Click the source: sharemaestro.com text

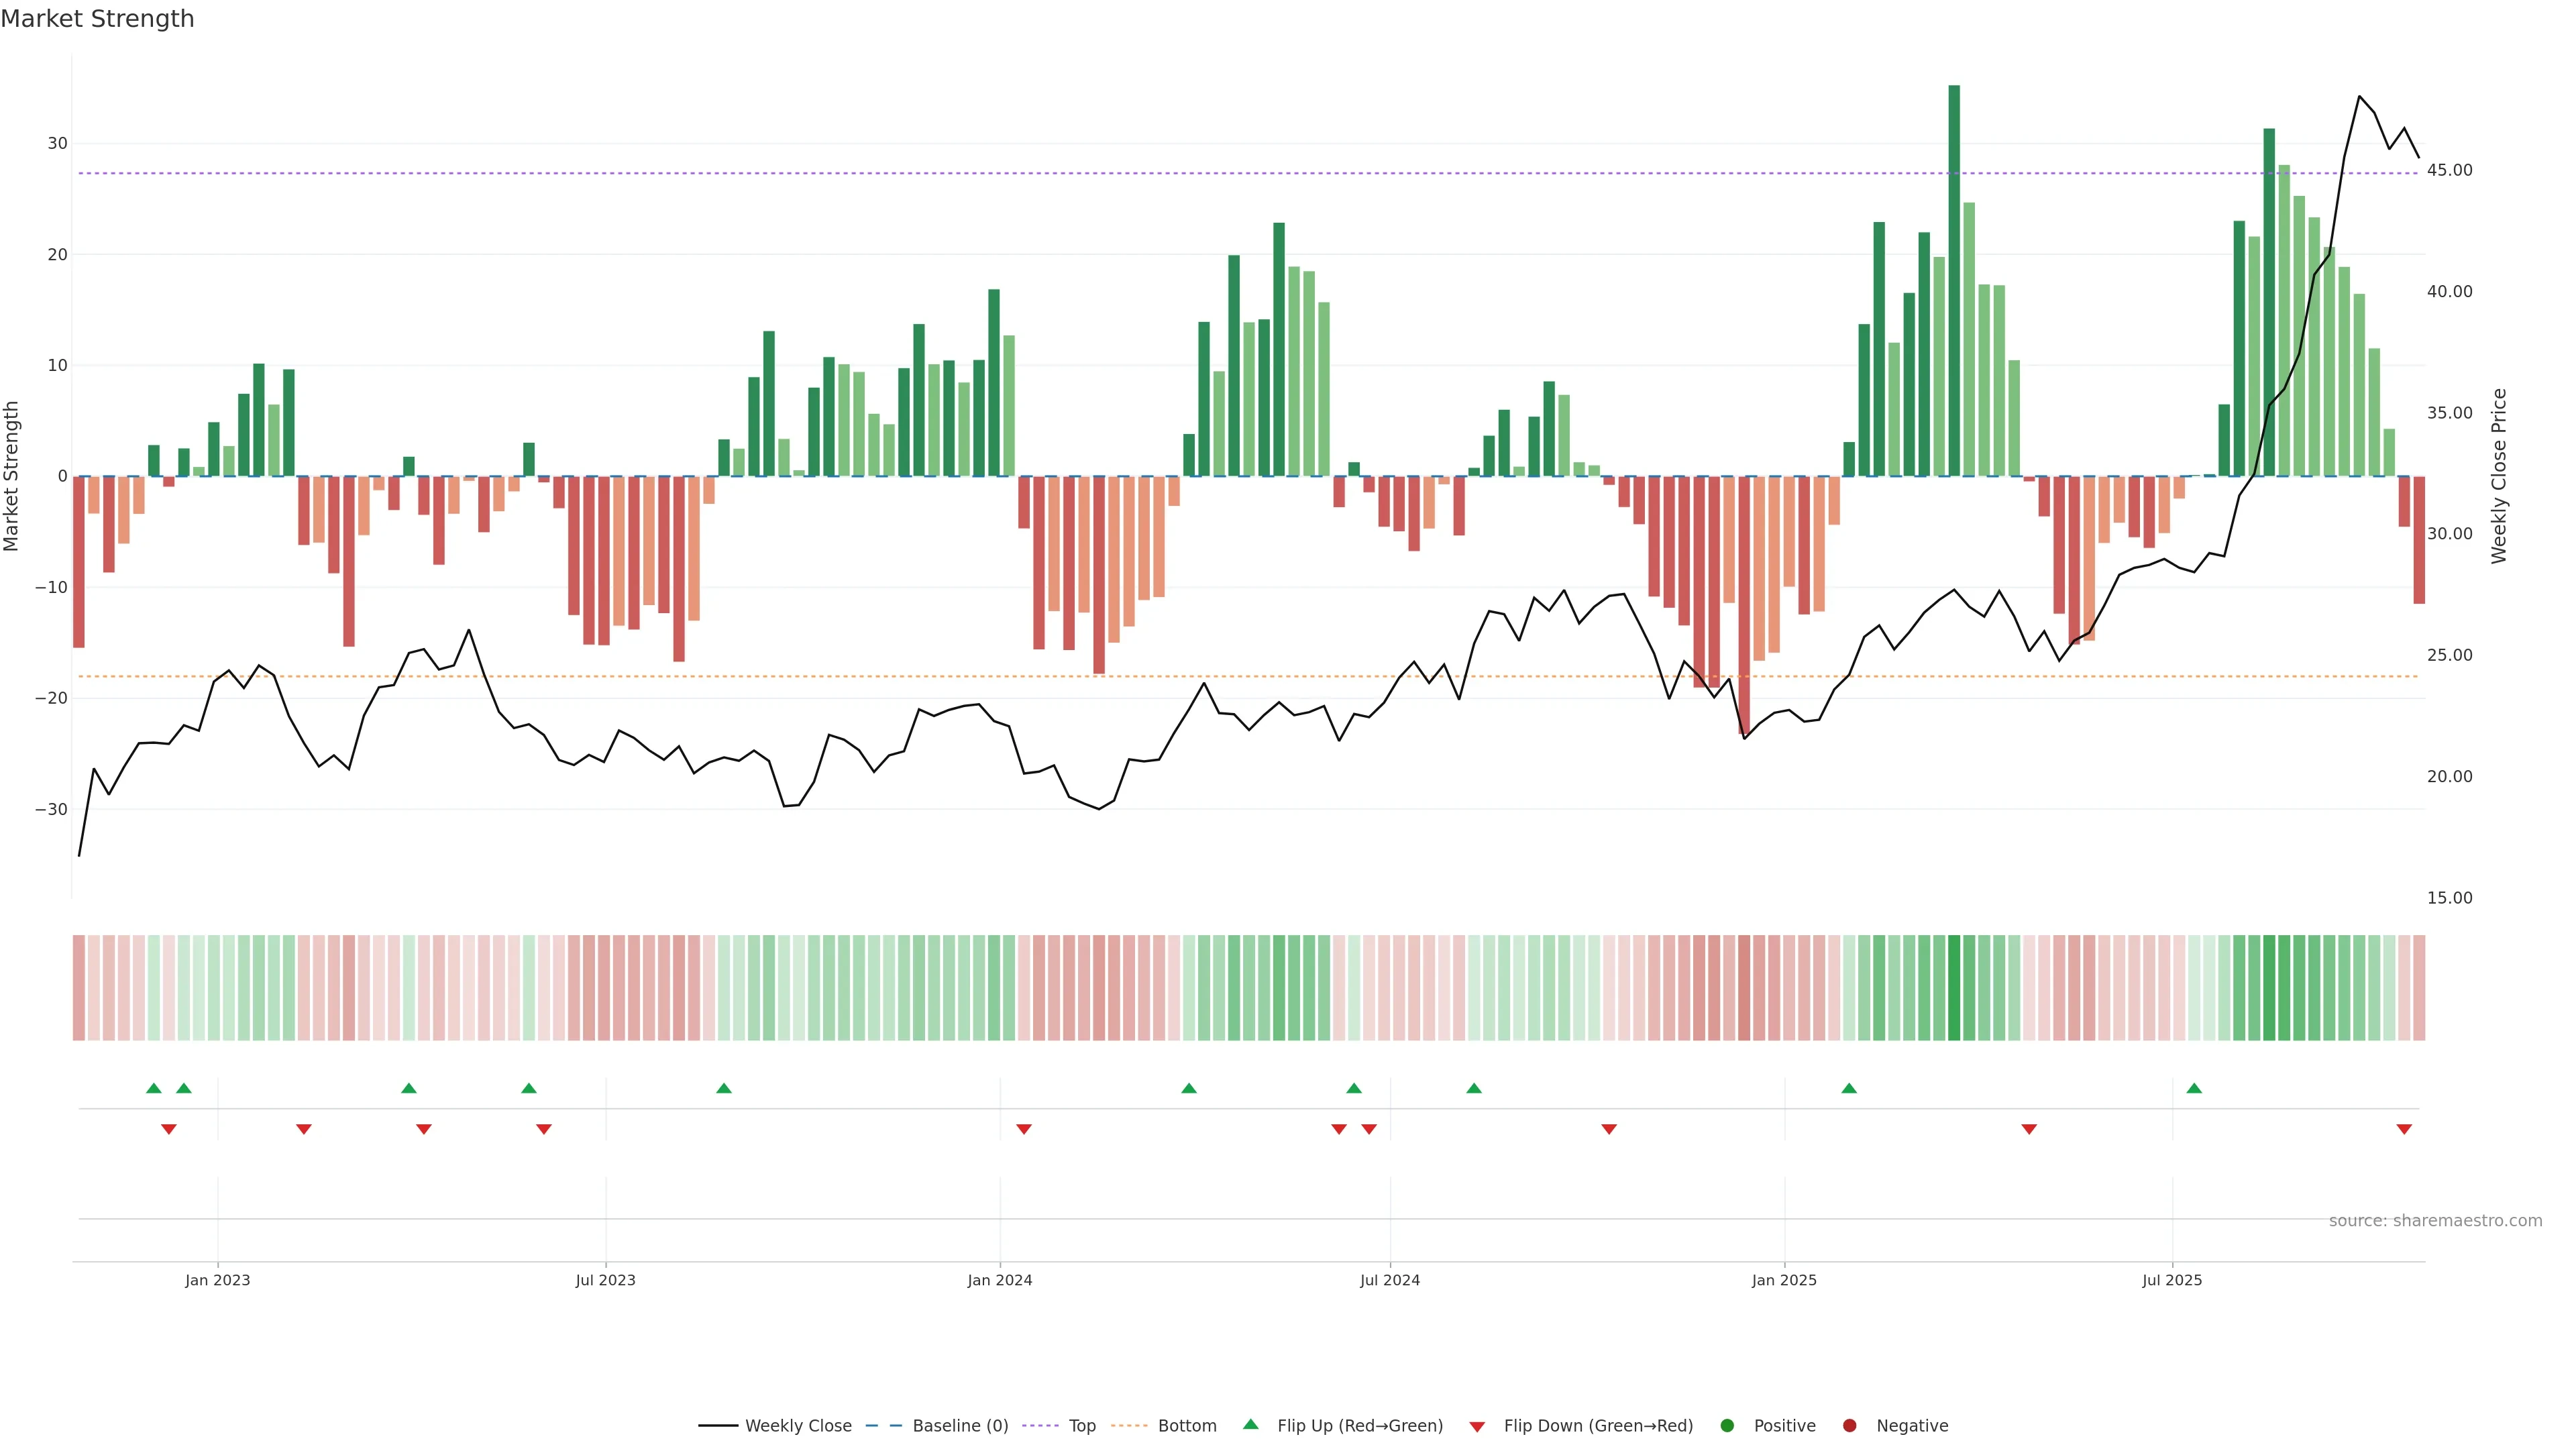(2435, 1221)
